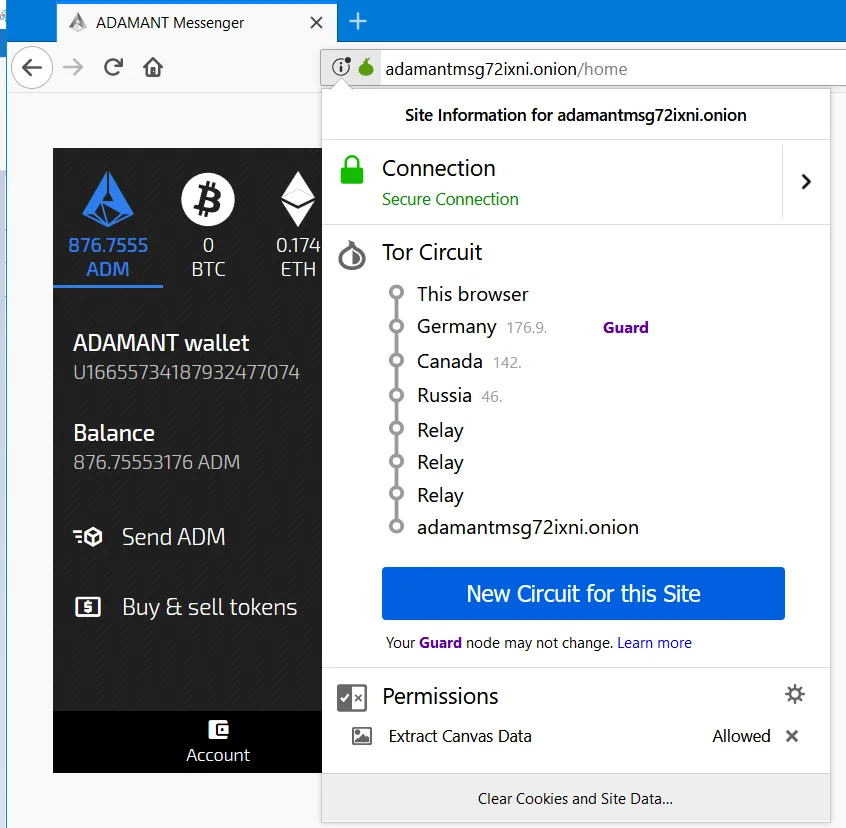Click the Balance 876.75553176 ADM entry

(x=157, y=448)
